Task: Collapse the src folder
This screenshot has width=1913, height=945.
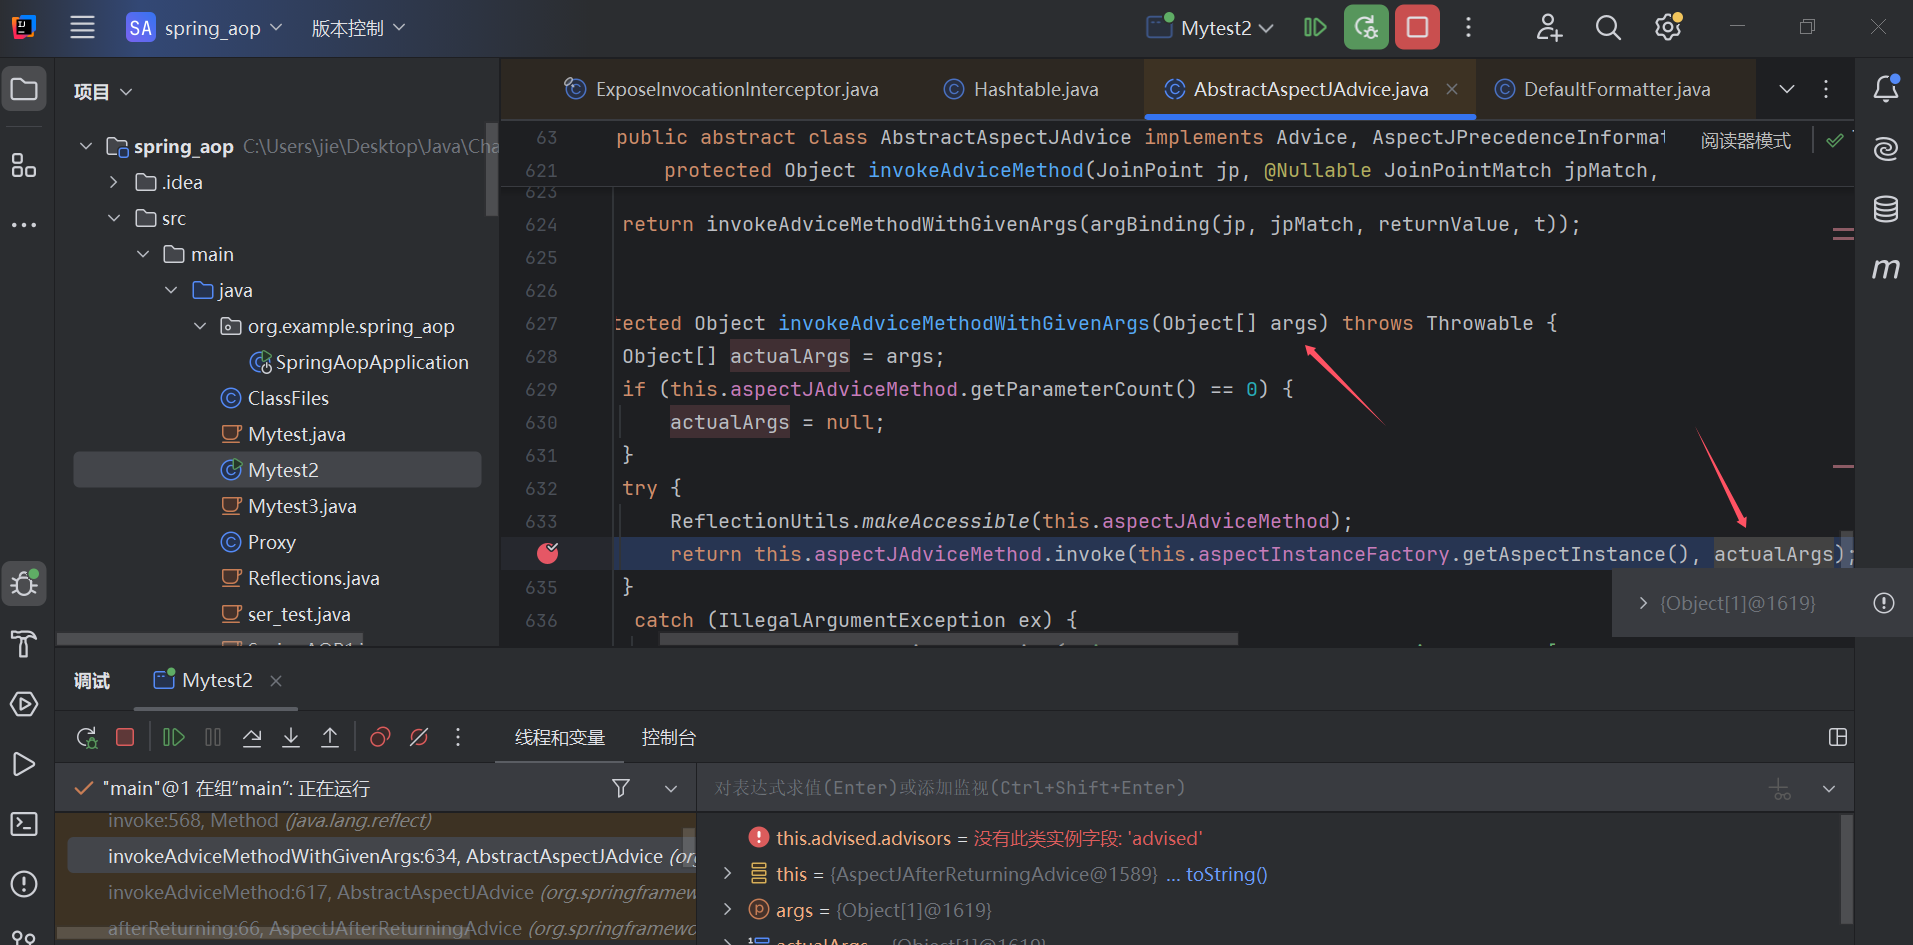Action: pos(114,218)
